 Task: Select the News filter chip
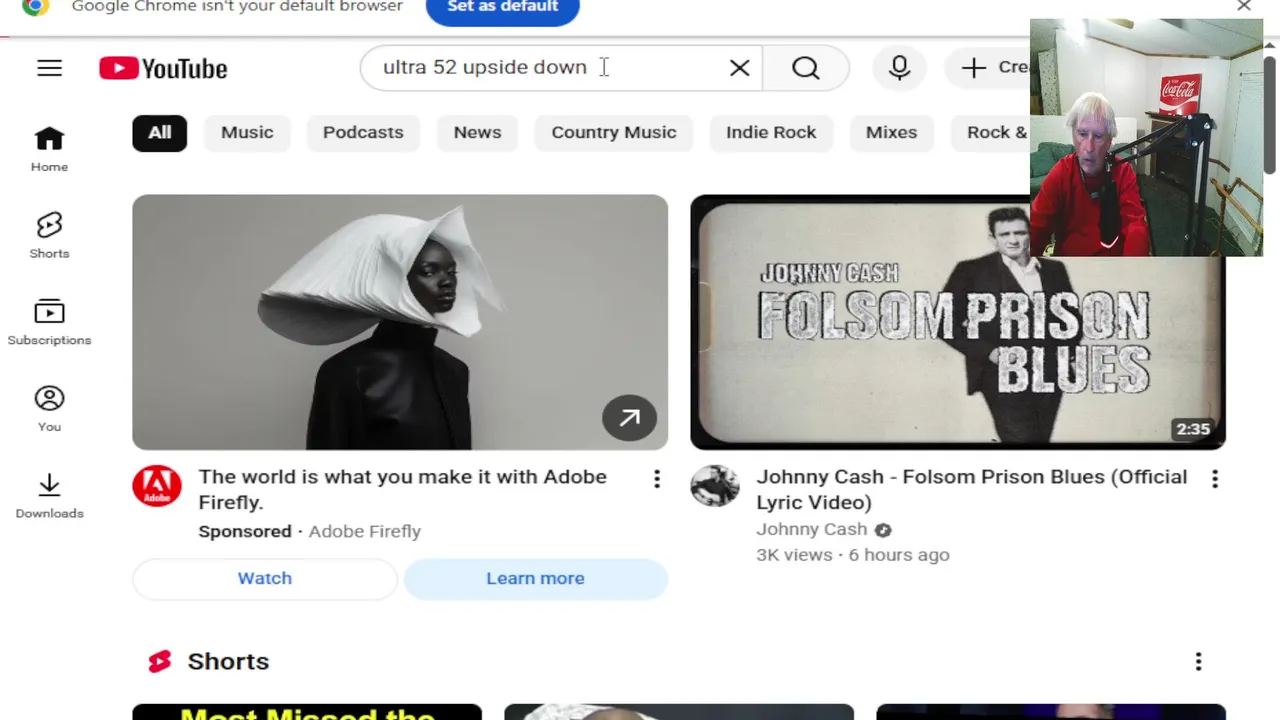[x=477, y=132]
